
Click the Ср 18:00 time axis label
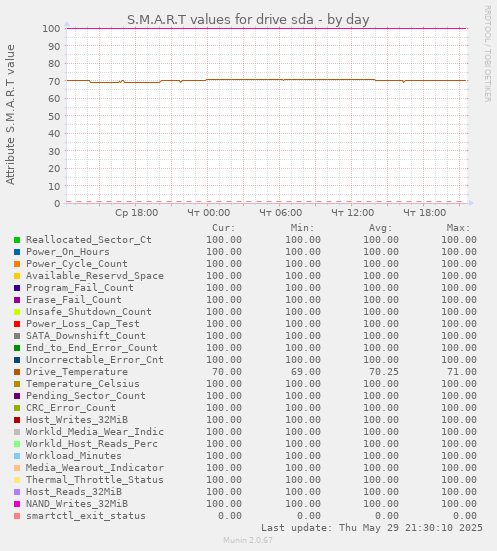click(136, 213)
